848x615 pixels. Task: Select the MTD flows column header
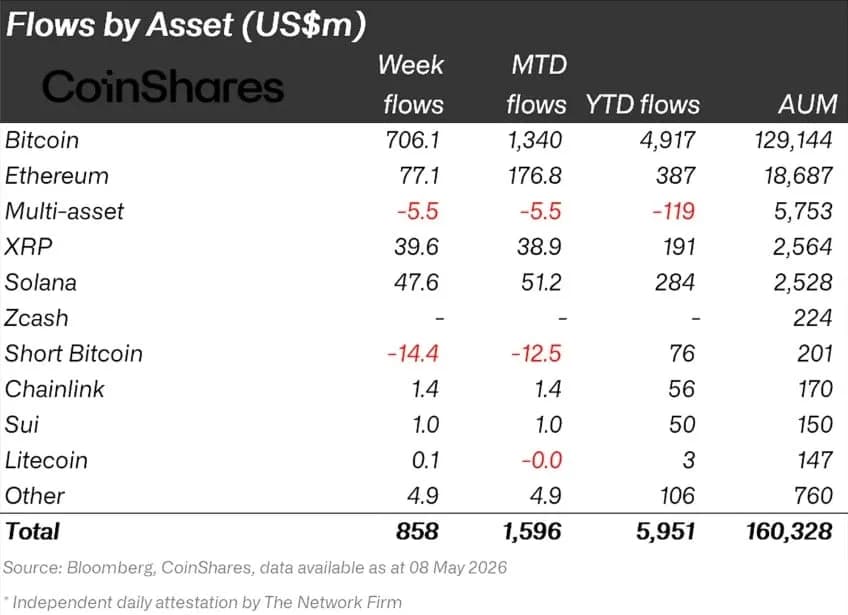[x=536, y=84]
